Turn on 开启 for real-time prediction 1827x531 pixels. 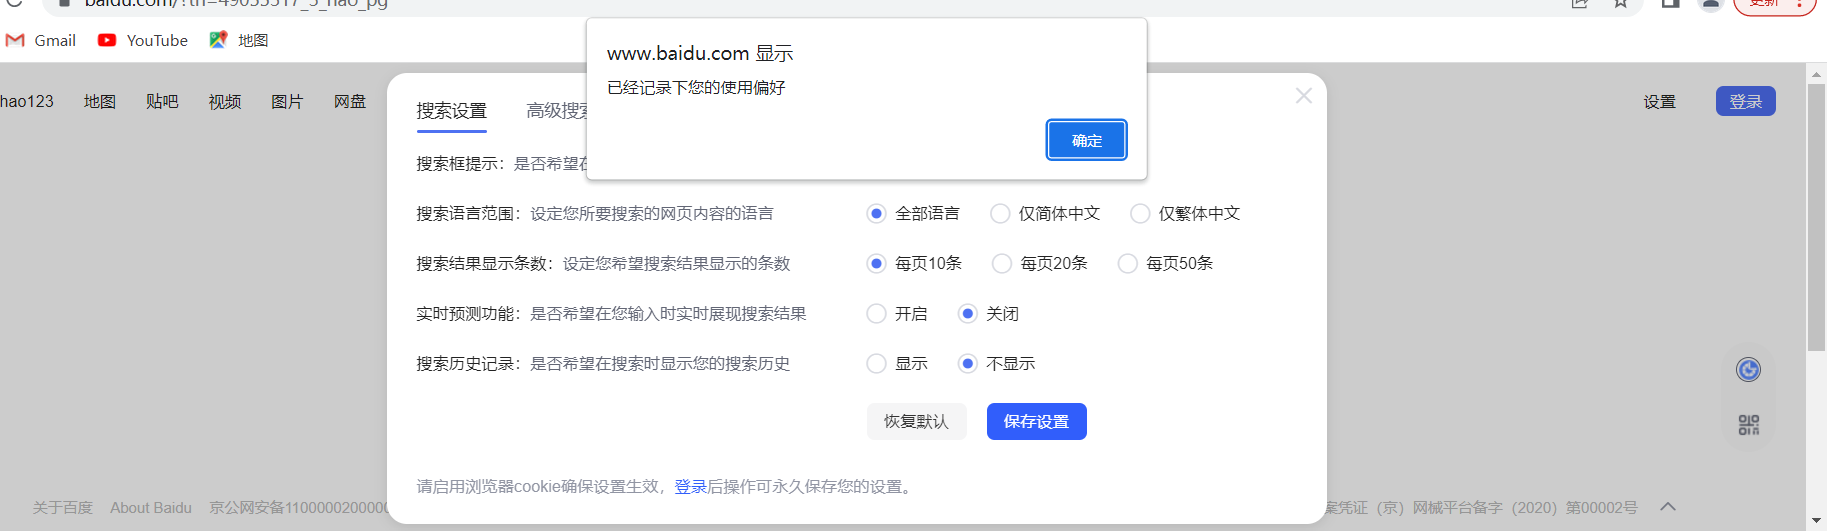[x=877, y=313]
